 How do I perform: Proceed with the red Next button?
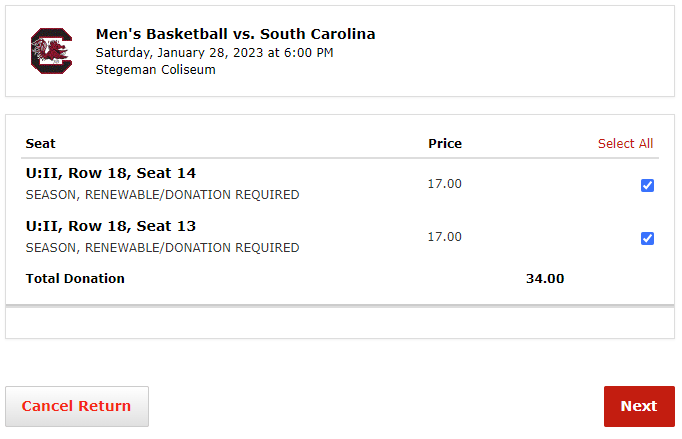pos(638,406)
